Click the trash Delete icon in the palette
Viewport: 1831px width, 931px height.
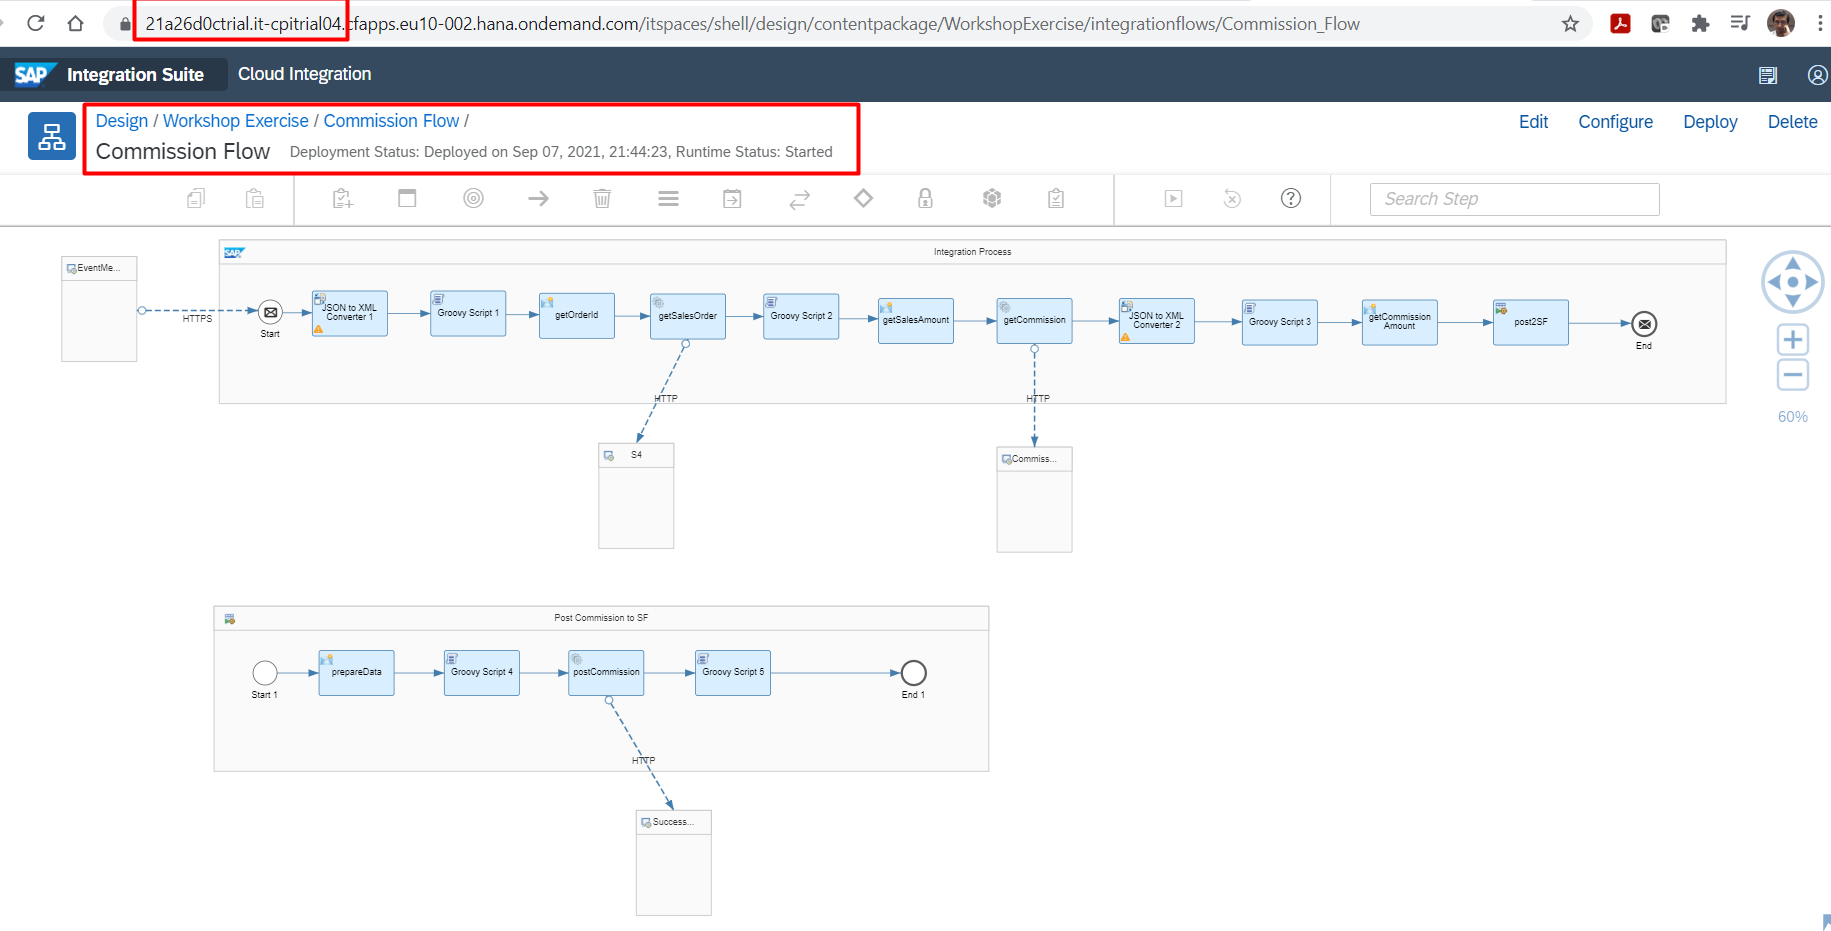click(x=602, y=198)
